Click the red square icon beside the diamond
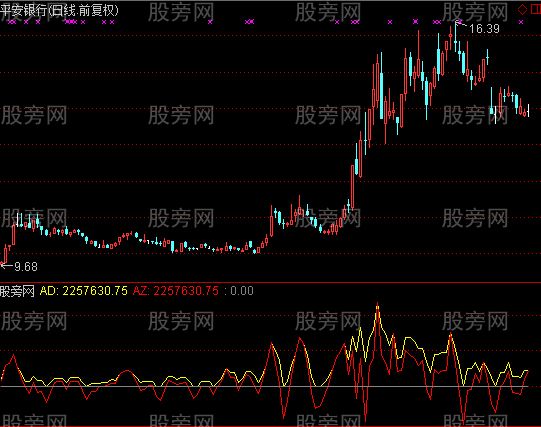This screenshot has width=541, height=427. pos(536,9)
